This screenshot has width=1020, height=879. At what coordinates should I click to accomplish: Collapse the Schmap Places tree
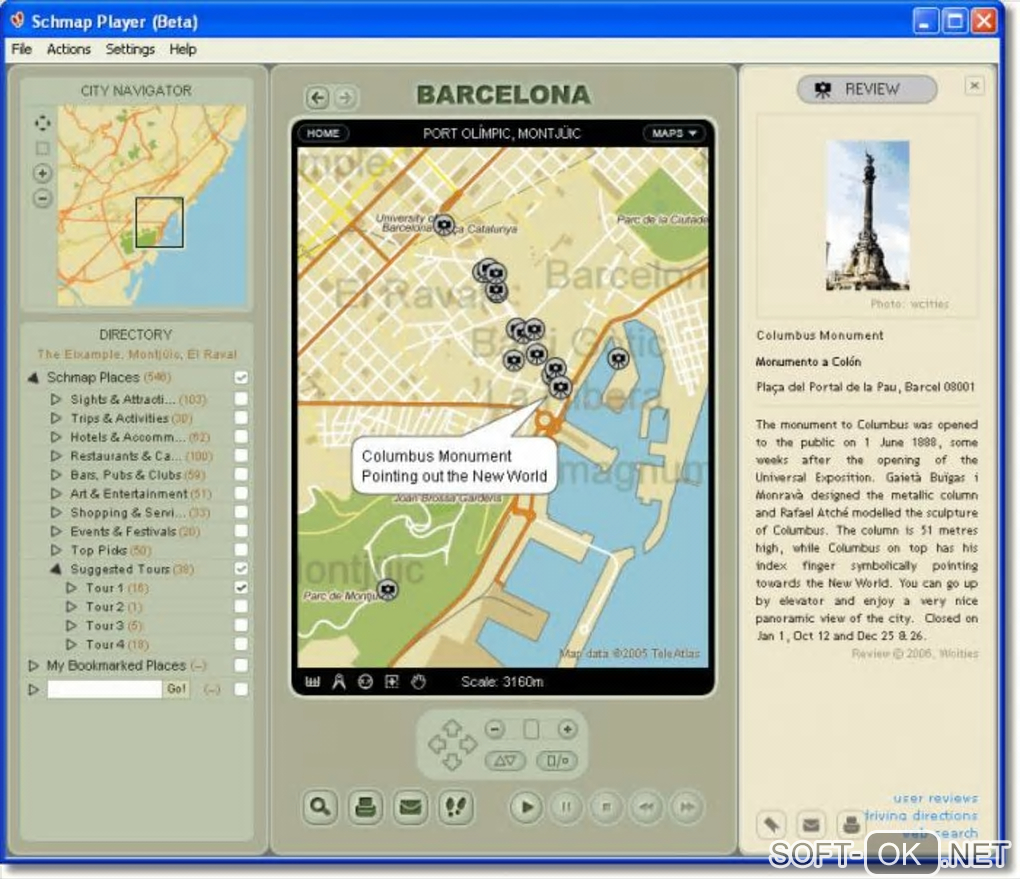pyautogui.click(x=33, y=377)
